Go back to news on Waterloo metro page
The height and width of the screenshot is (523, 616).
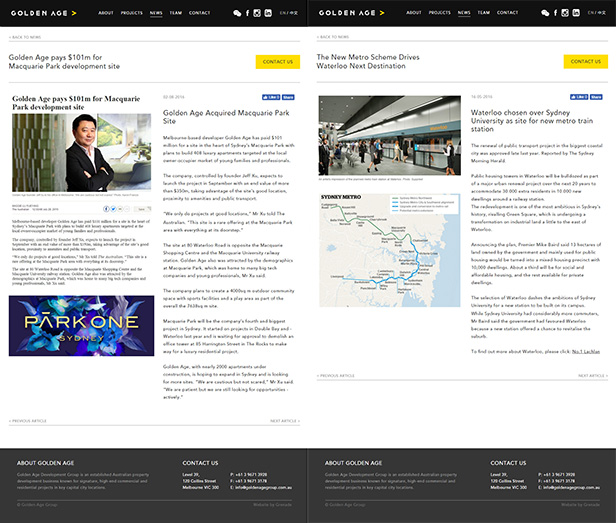pyautogui.click(x=333, y=37)
